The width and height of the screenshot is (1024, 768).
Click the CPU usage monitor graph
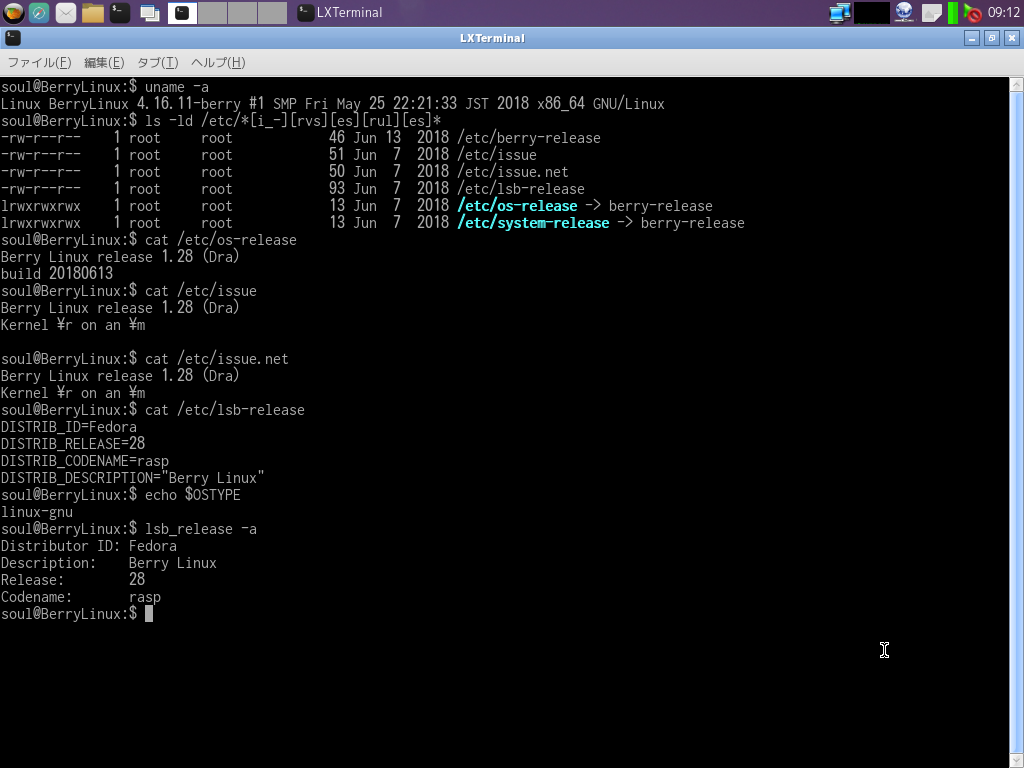(872, 12)
